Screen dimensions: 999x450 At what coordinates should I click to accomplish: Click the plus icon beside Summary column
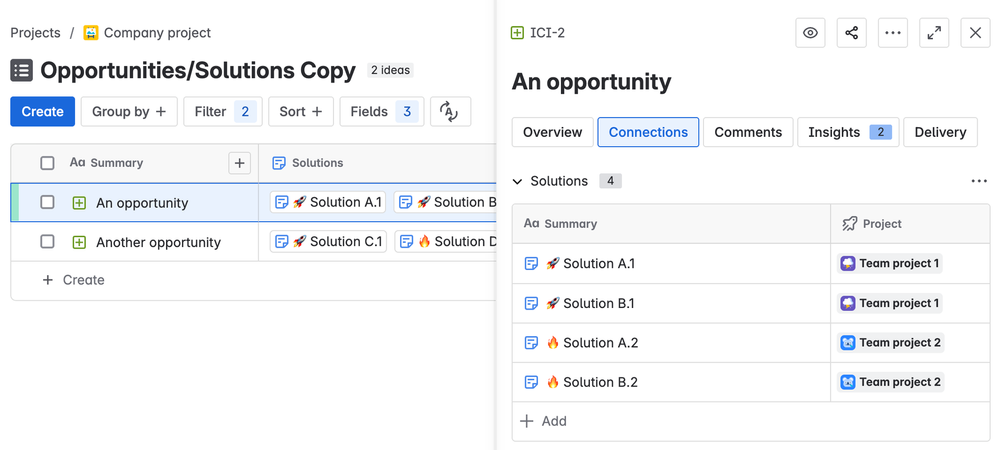click(x=239, y=163)
